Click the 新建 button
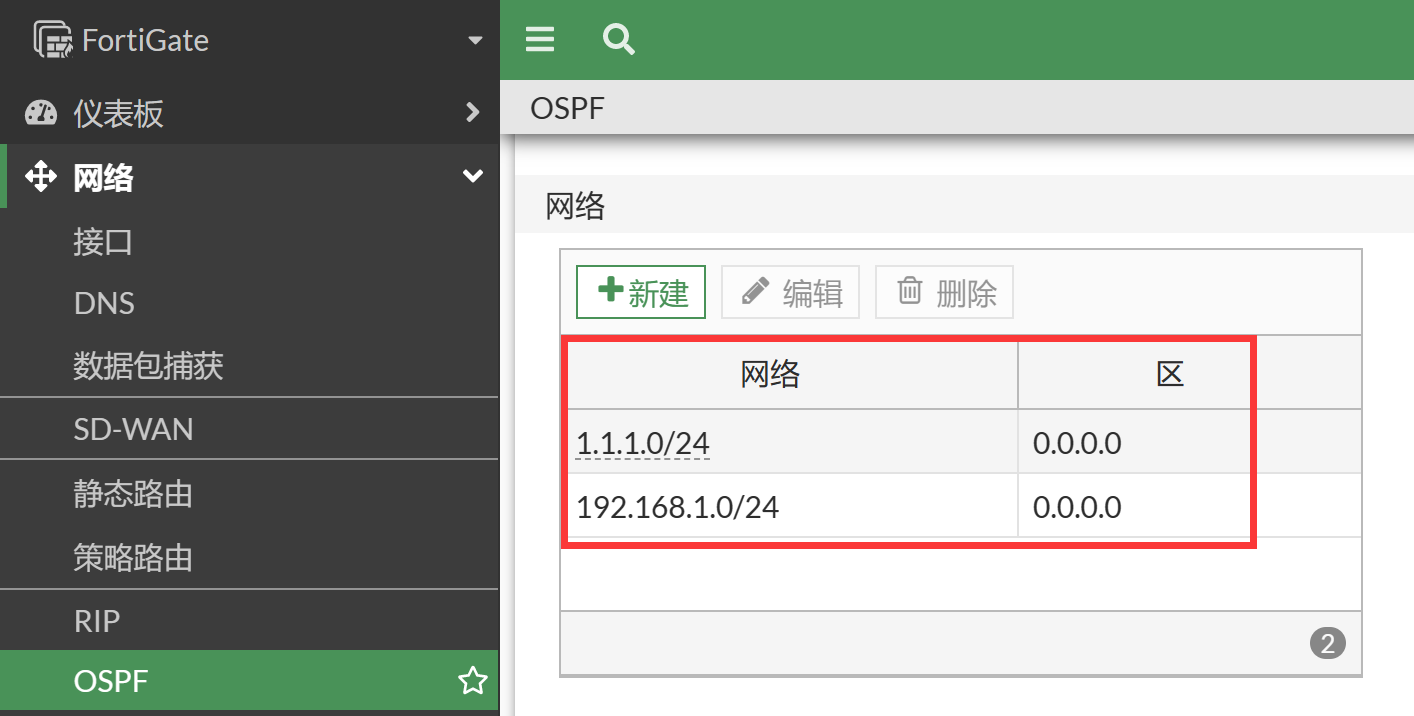The image size is (1414, 716). (641, 292)
